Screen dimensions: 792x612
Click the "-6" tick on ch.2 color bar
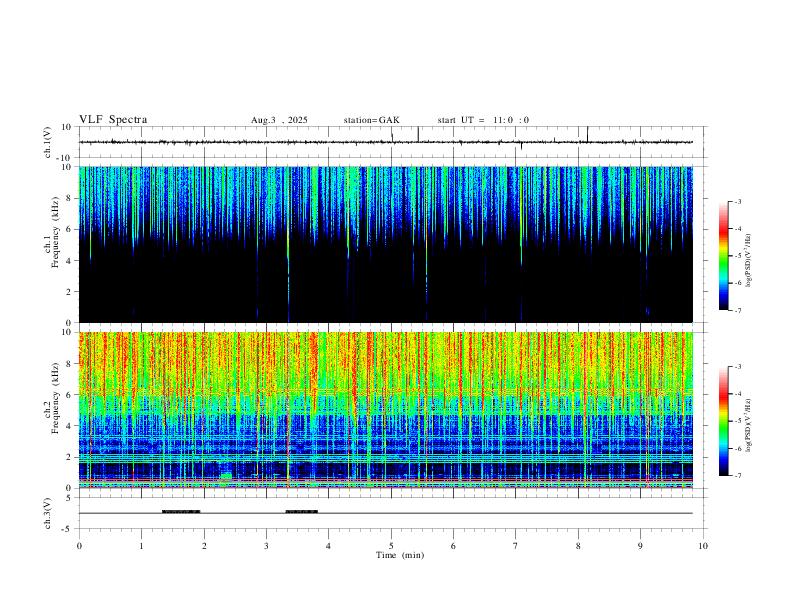[x=737, y=448]
